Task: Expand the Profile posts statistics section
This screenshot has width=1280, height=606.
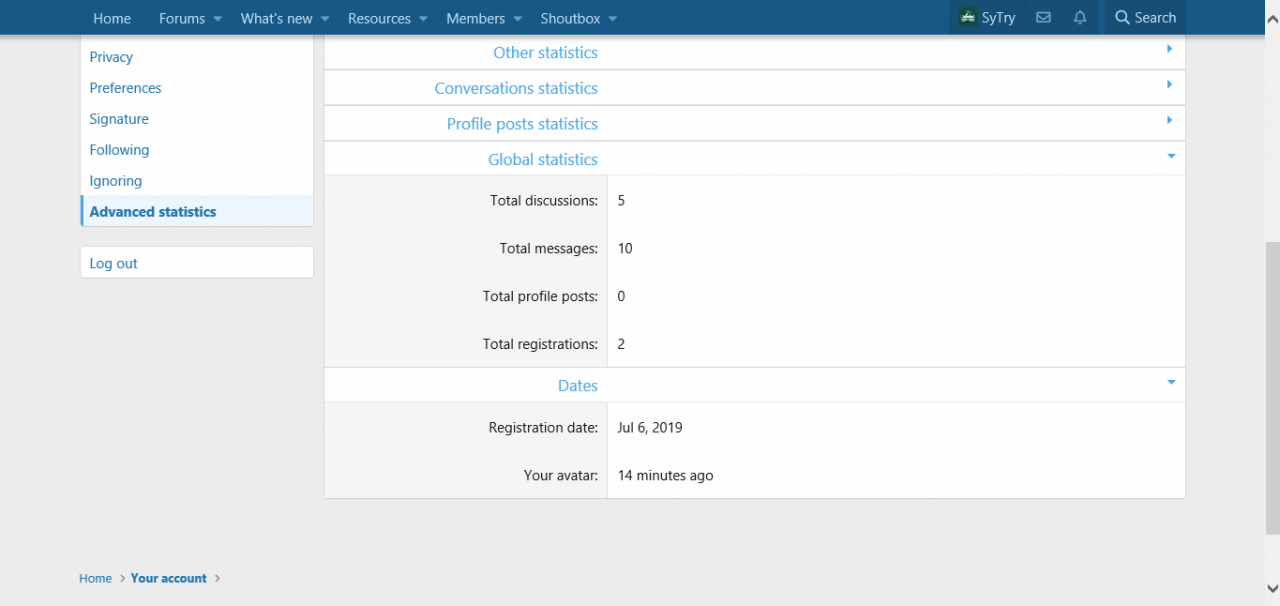Action: pyautogui.click(x=522, y=124)
